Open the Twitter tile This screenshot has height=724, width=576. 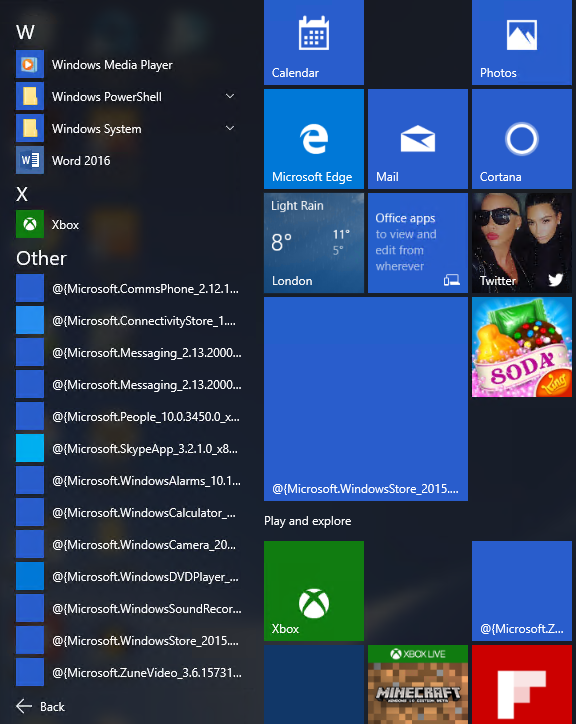pyautogui.click(x=521, y=243)
